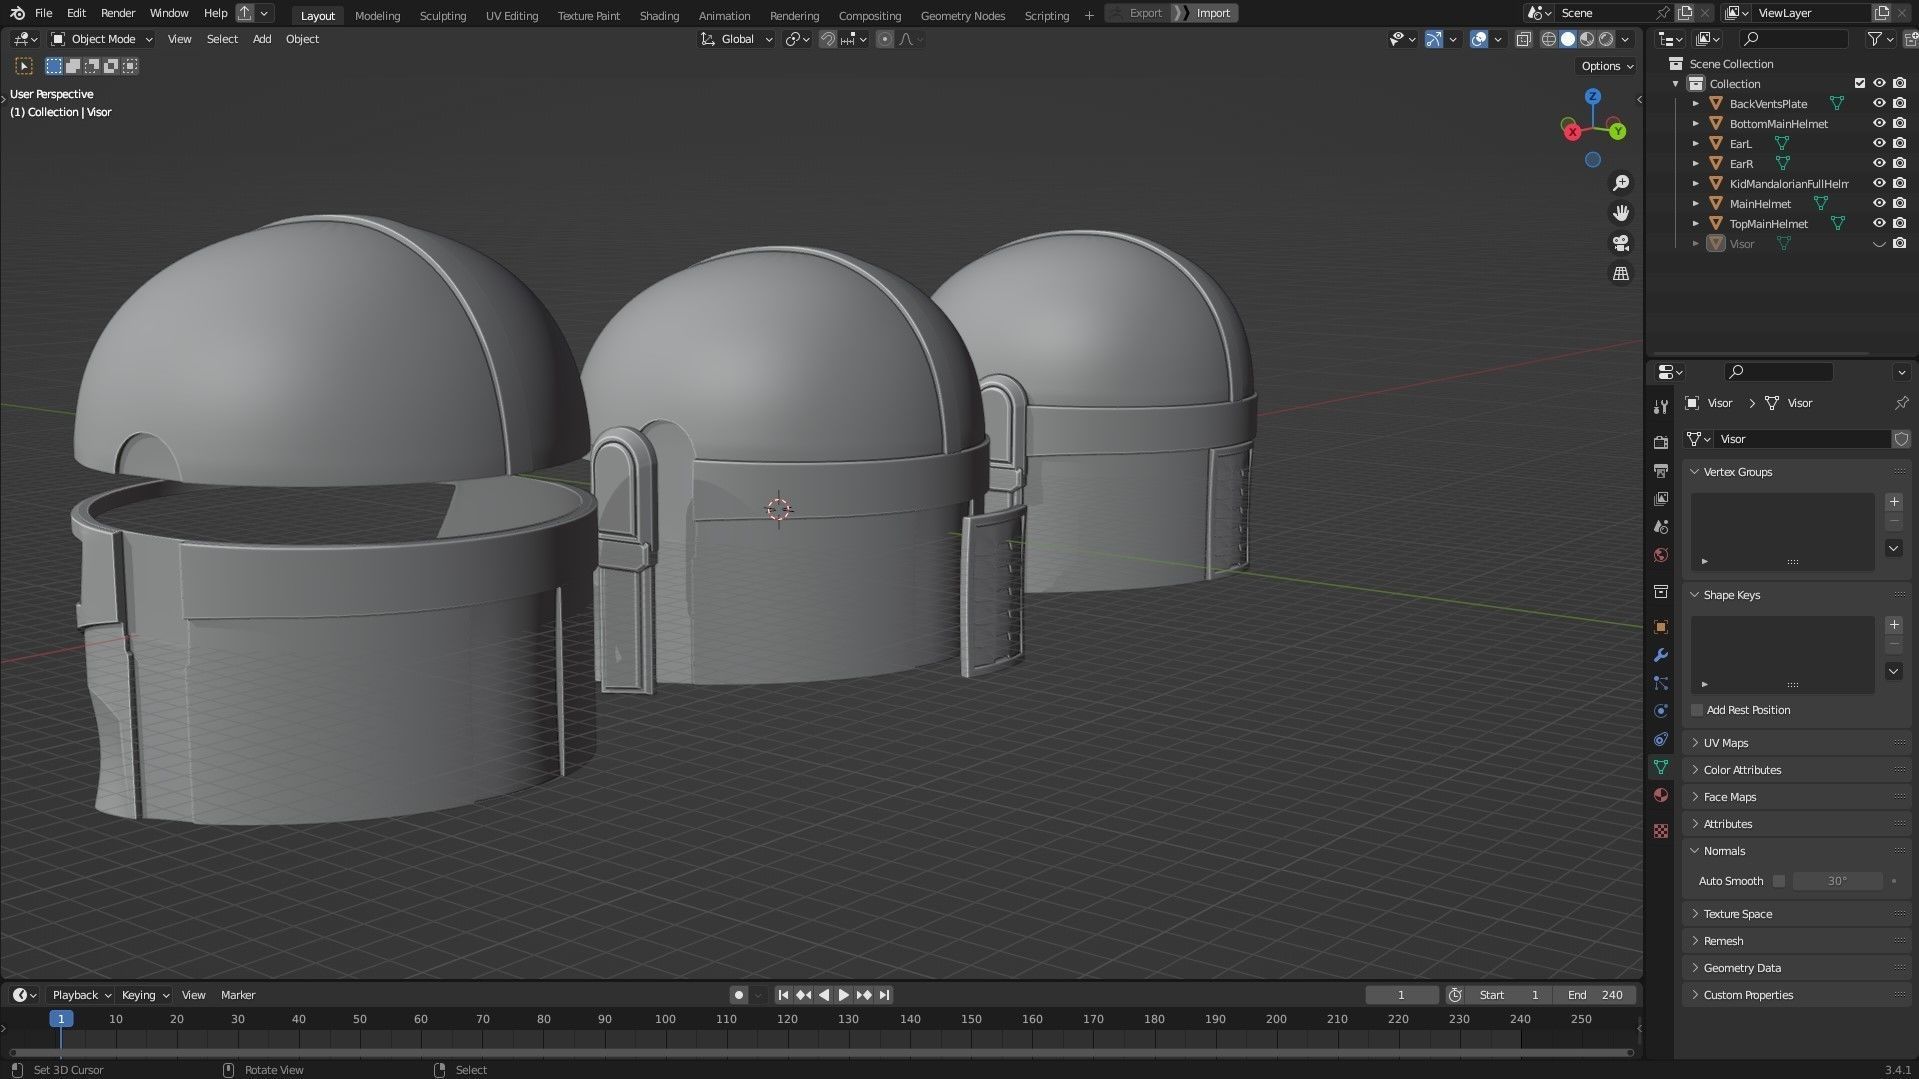Open the Collection properties tab
Viewport: 1919px width, 1079px height.
(1661, 591)
